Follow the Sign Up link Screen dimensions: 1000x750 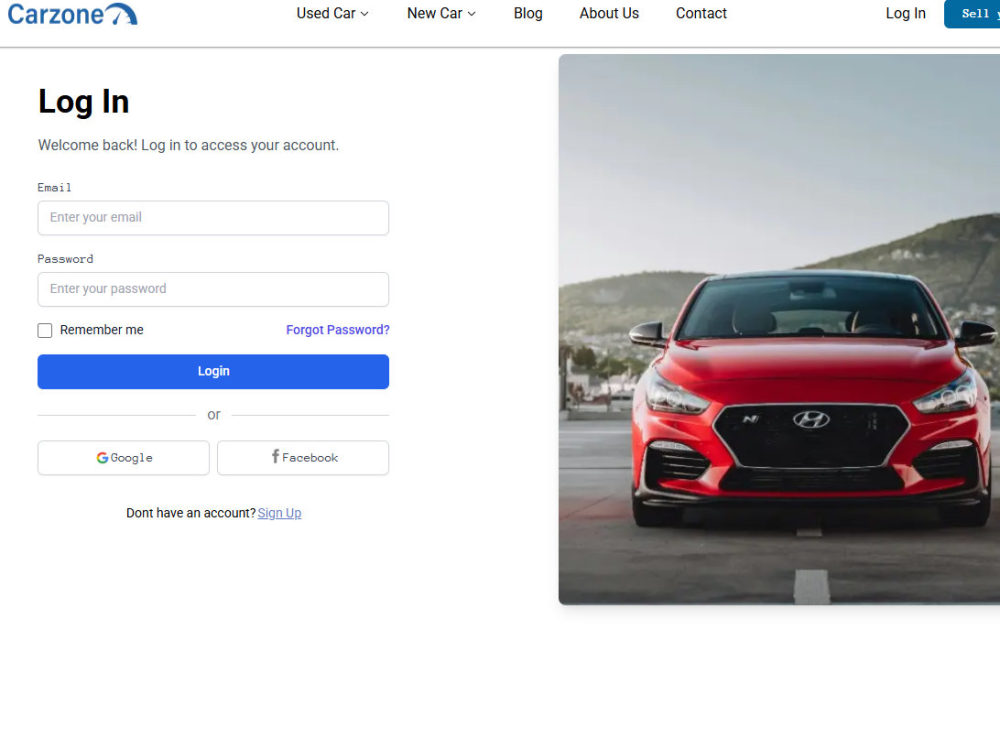pos(279,513)
